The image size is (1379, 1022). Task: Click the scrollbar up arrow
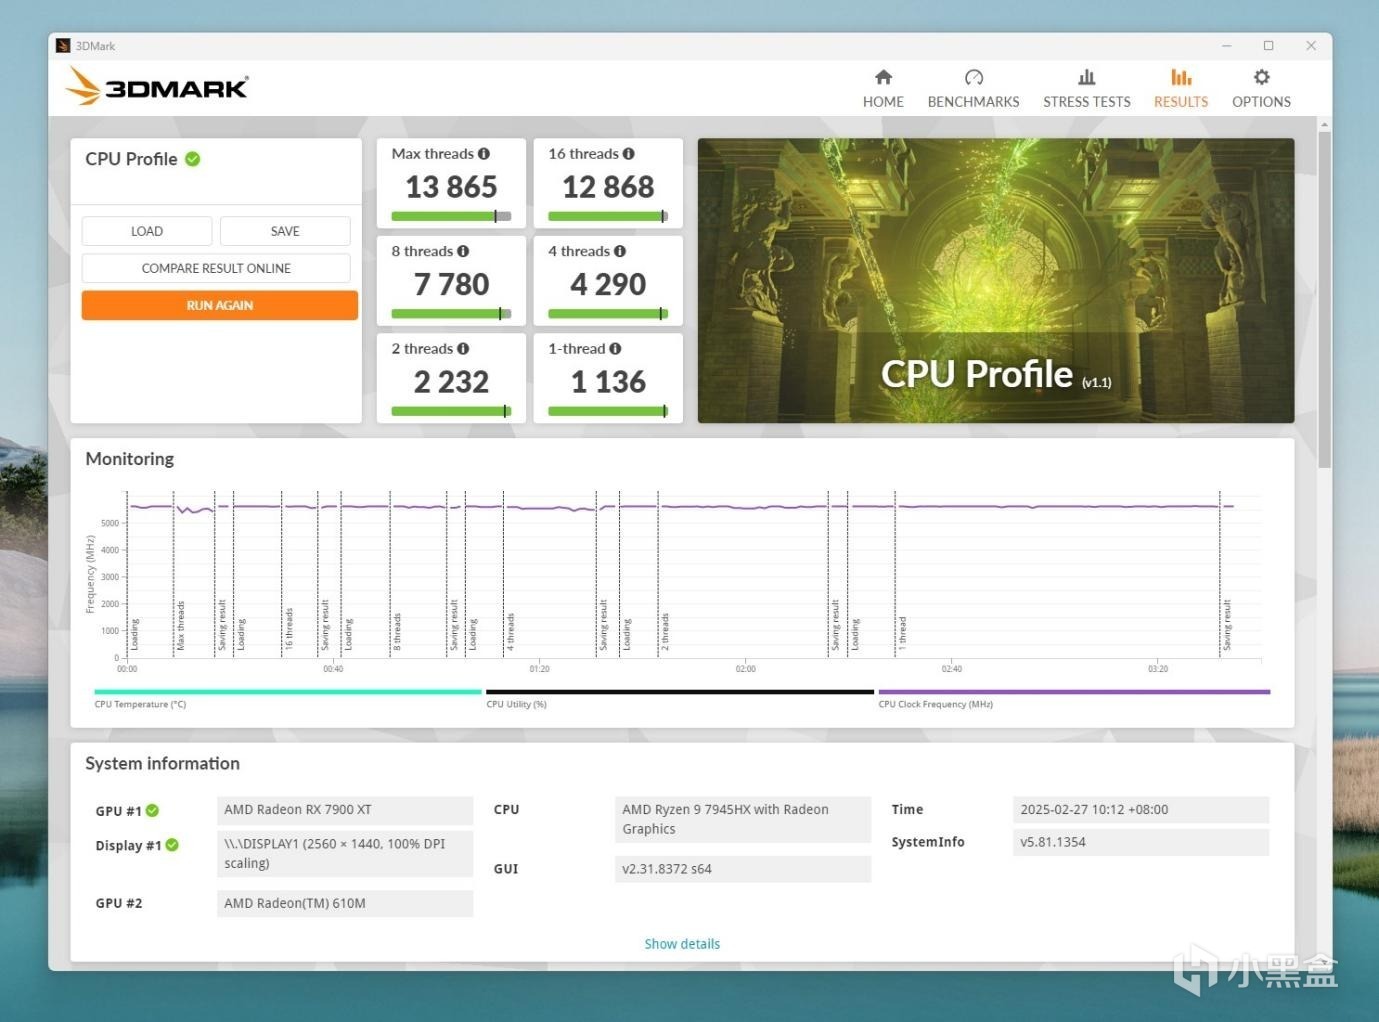tap(1325, 125)
